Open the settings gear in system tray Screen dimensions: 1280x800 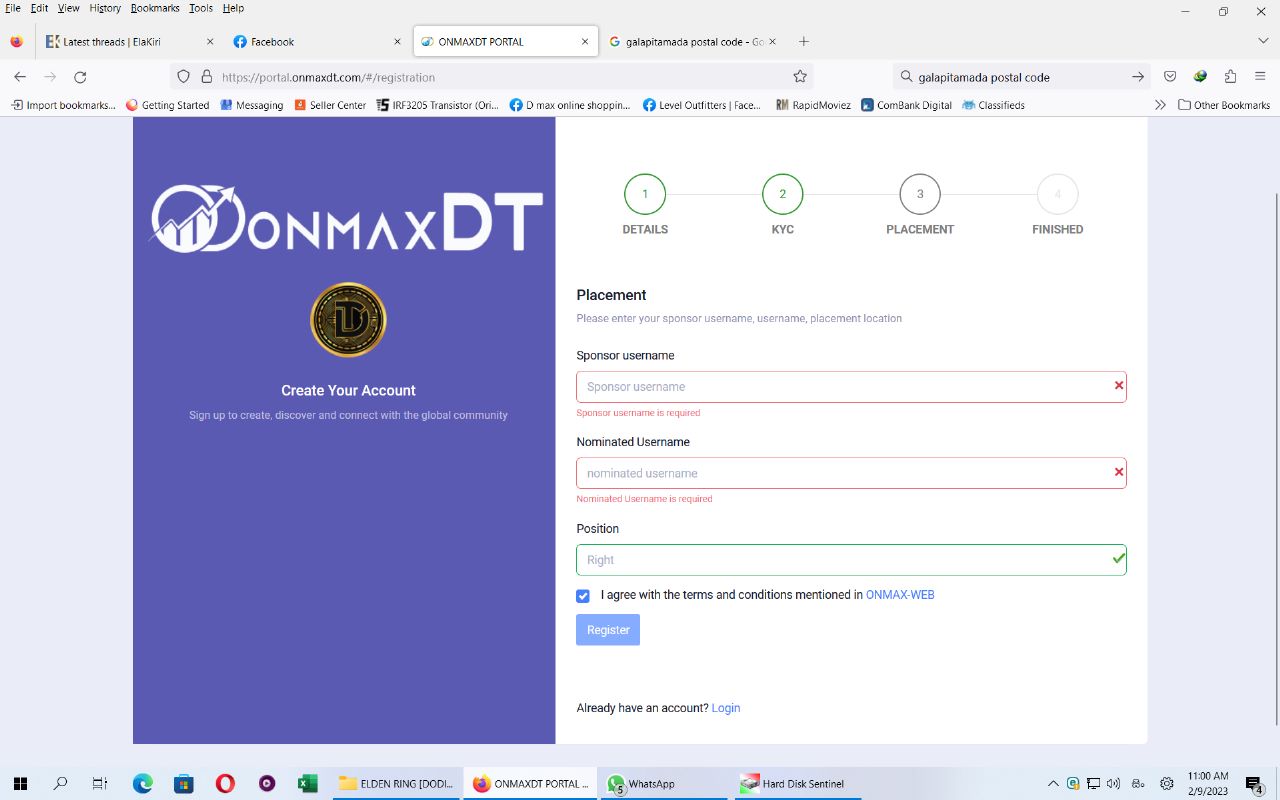coord(1166,784)
